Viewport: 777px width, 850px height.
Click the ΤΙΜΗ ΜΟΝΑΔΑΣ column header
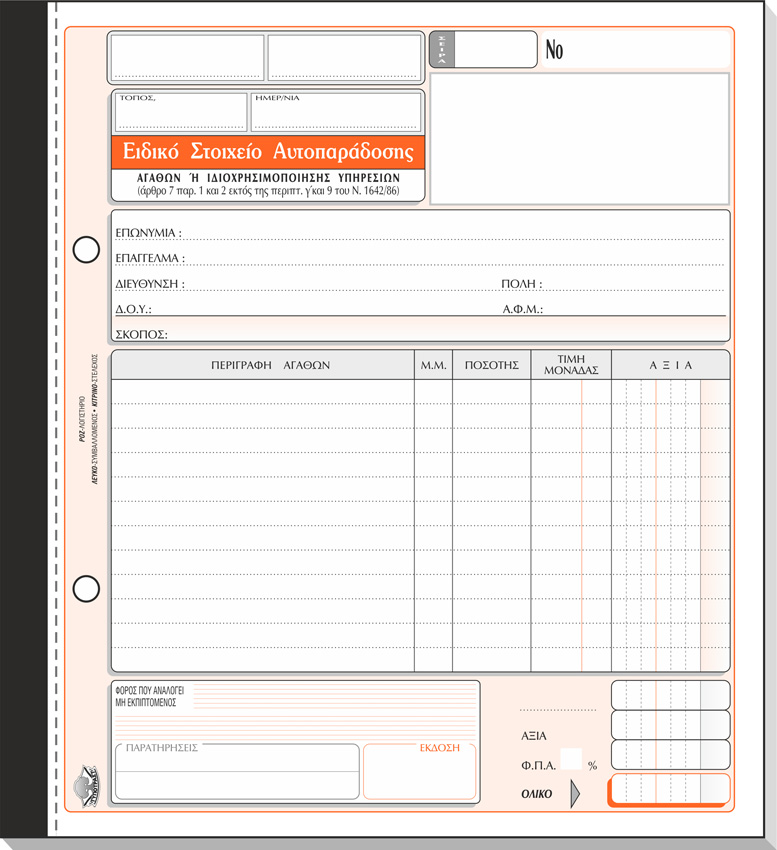click(571, 366)
